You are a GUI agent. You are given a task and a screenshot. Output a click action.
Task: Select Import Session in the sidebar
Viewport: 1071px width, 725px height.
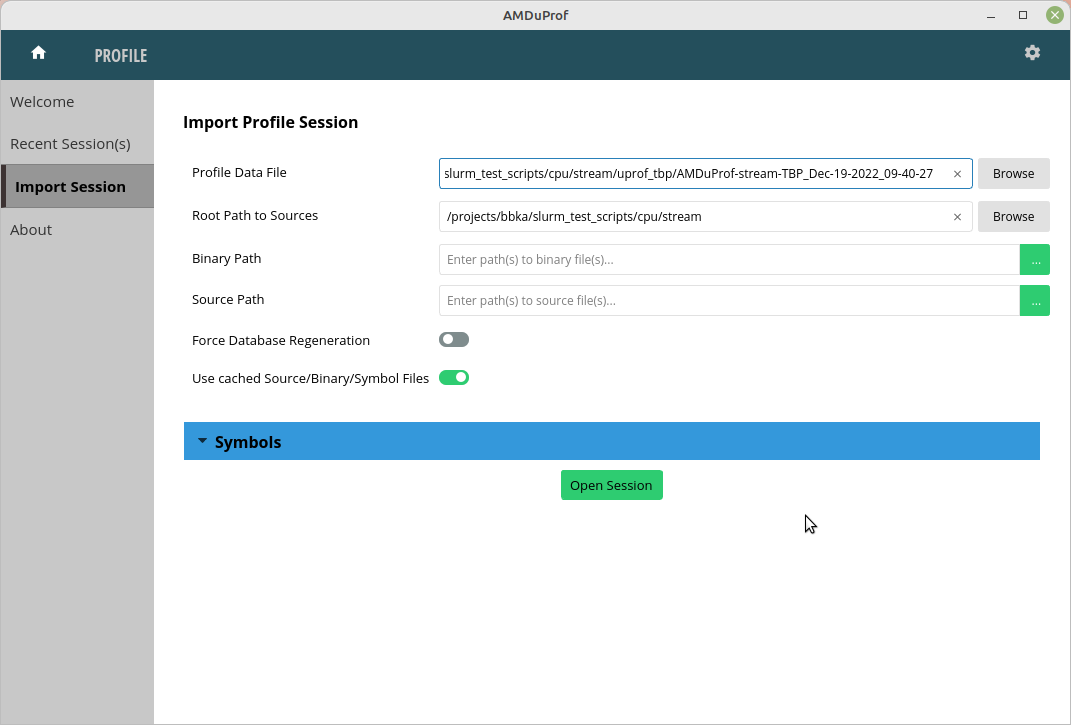click(x=71, y=186)
